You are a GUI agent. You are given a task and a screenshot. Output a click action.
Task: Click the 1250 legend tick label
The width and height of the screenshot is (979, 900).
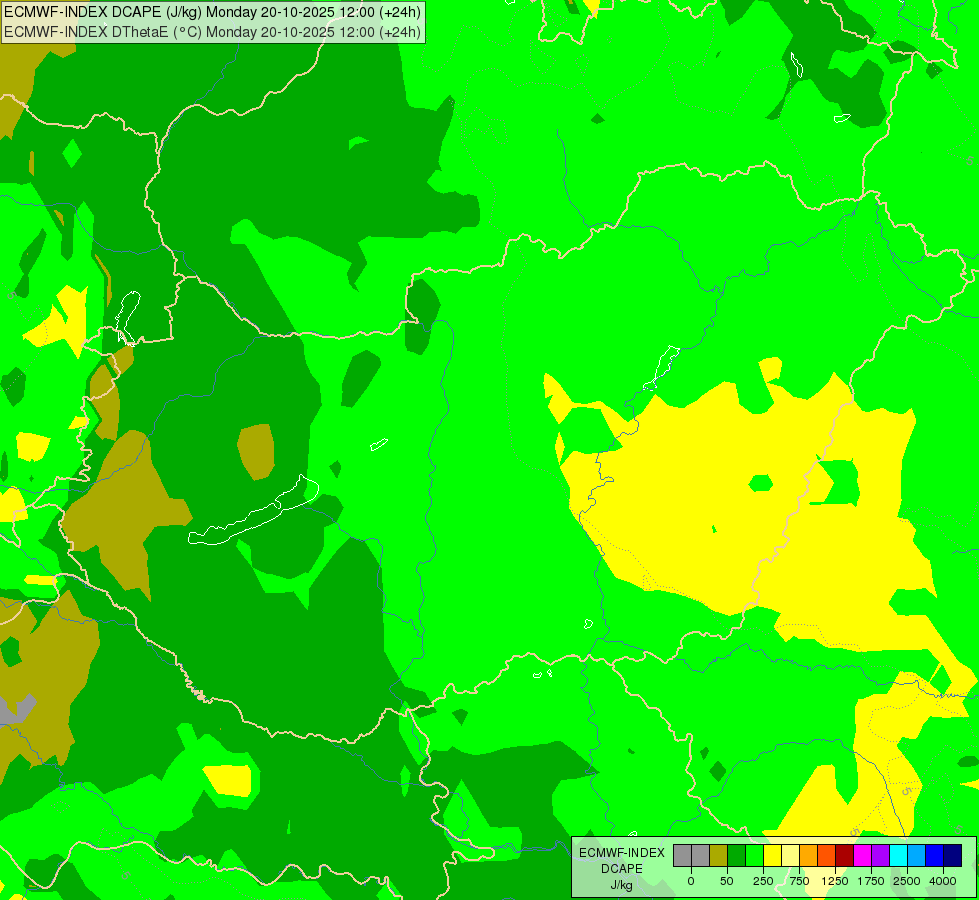point(835,881)
